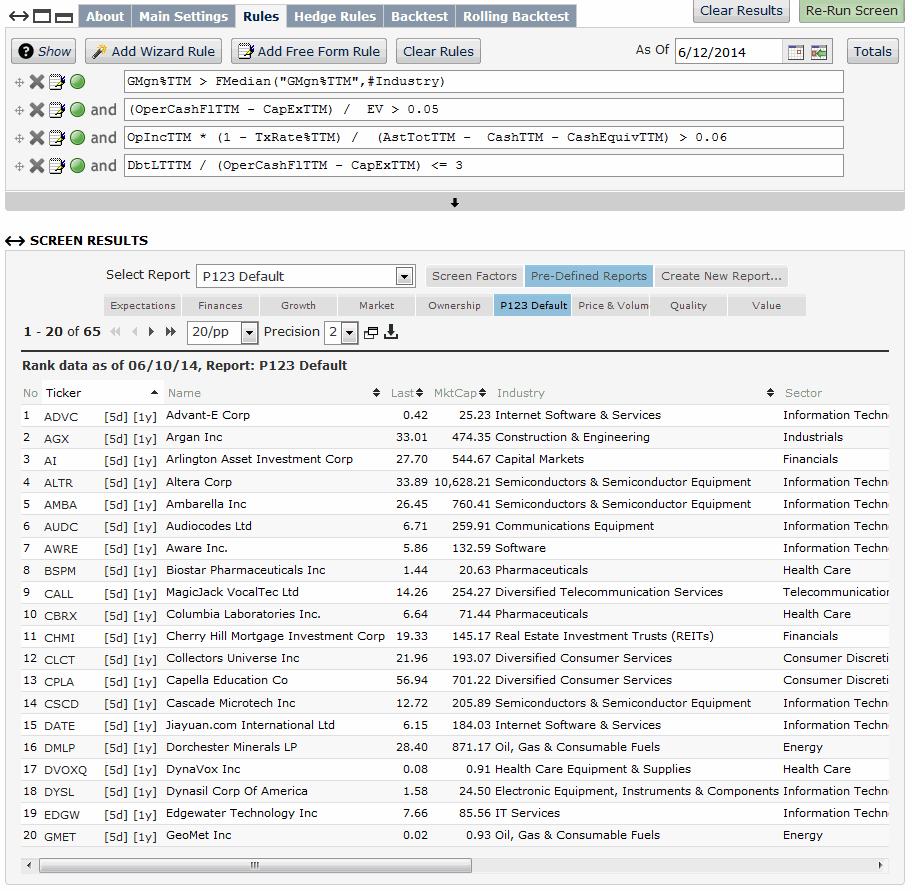Image resolution: width=912 pixels, height=891 pixels.
Task: Click Screen Results double-arrow icon
Action: tap(15, 241)
